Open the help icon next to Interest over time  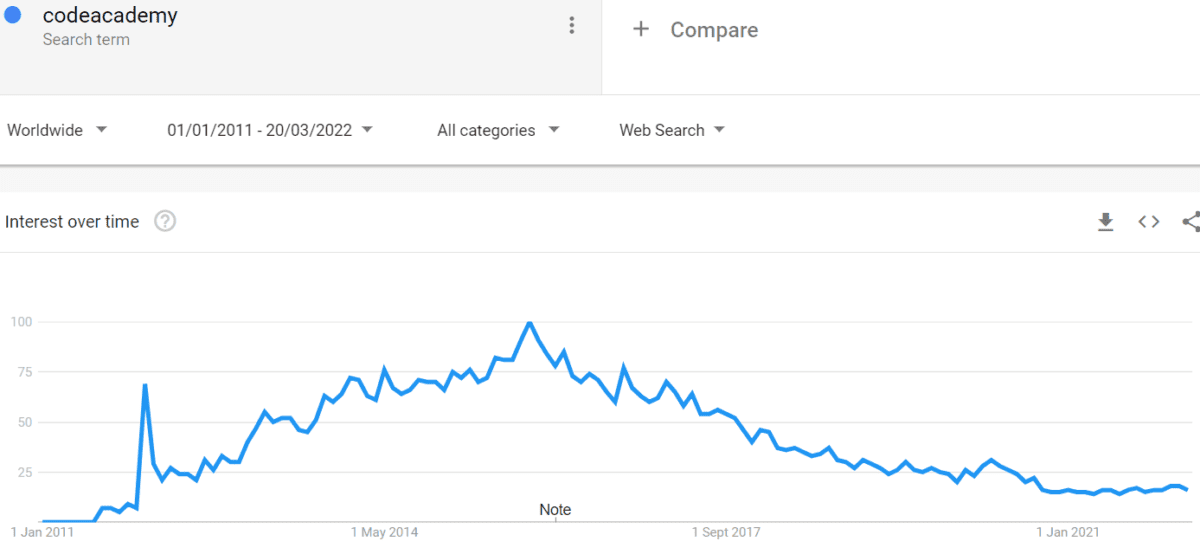pyautogui.click(x=165, y=221)
